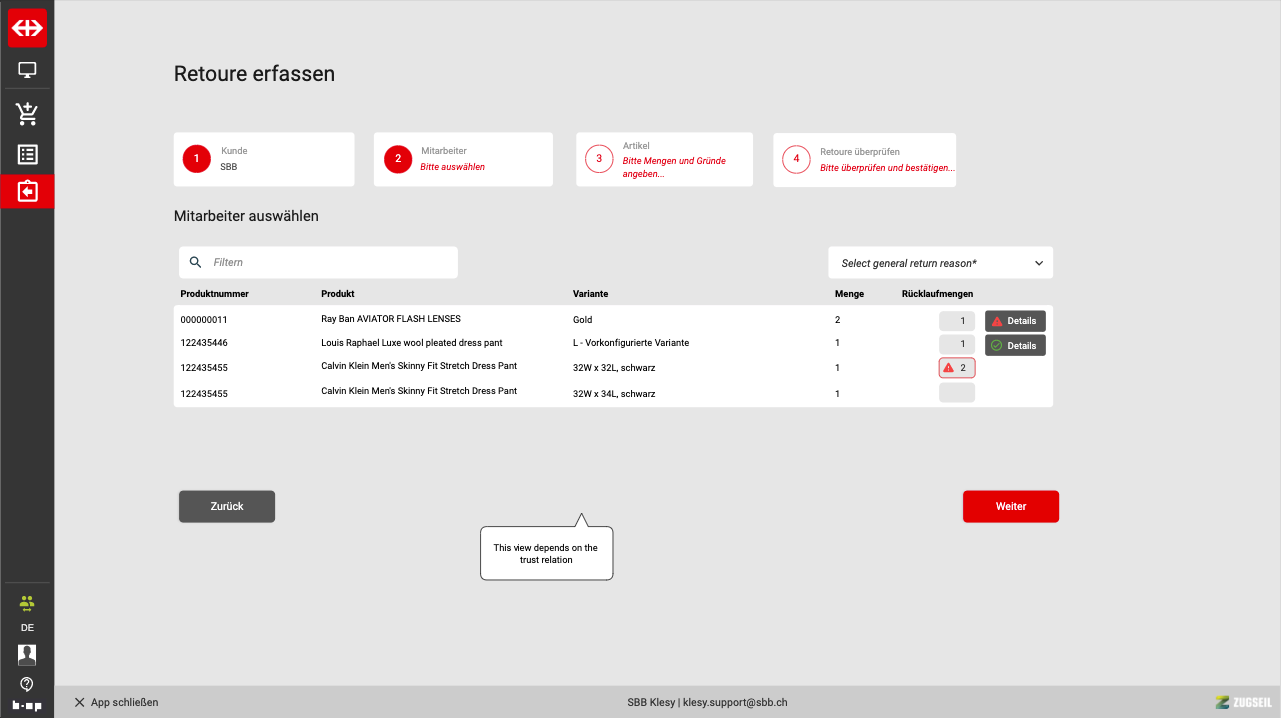Open the monitor dashboard sidebar icon

(x=27, y=71)
